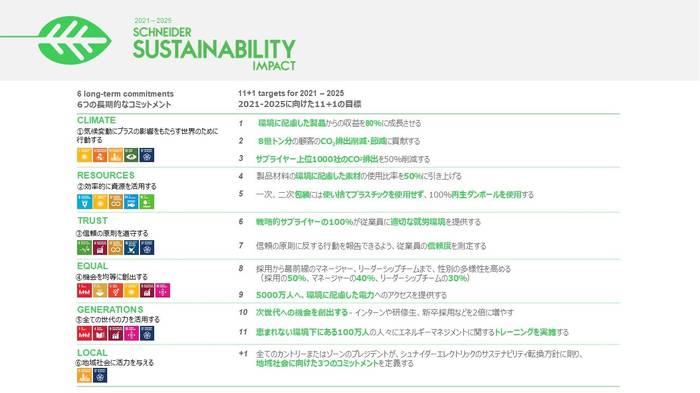Click the CLIMATE commitment heading
The image size is (700, 393).
pos(96,120)
